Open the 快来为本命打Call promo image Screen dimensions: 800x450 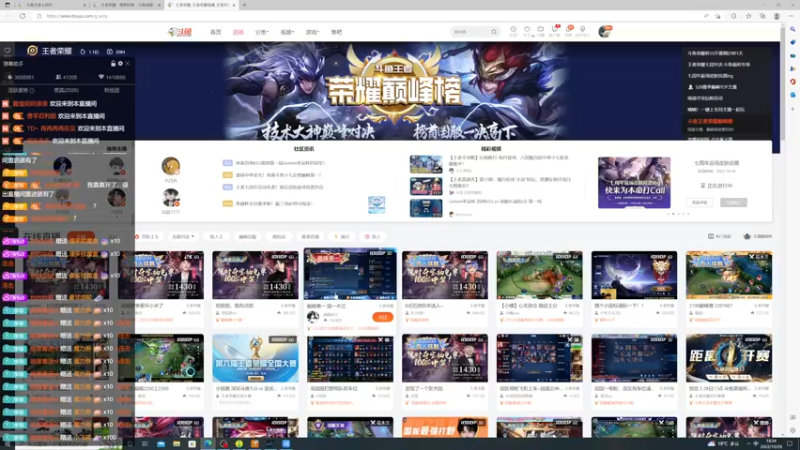[x=634, y=183]
